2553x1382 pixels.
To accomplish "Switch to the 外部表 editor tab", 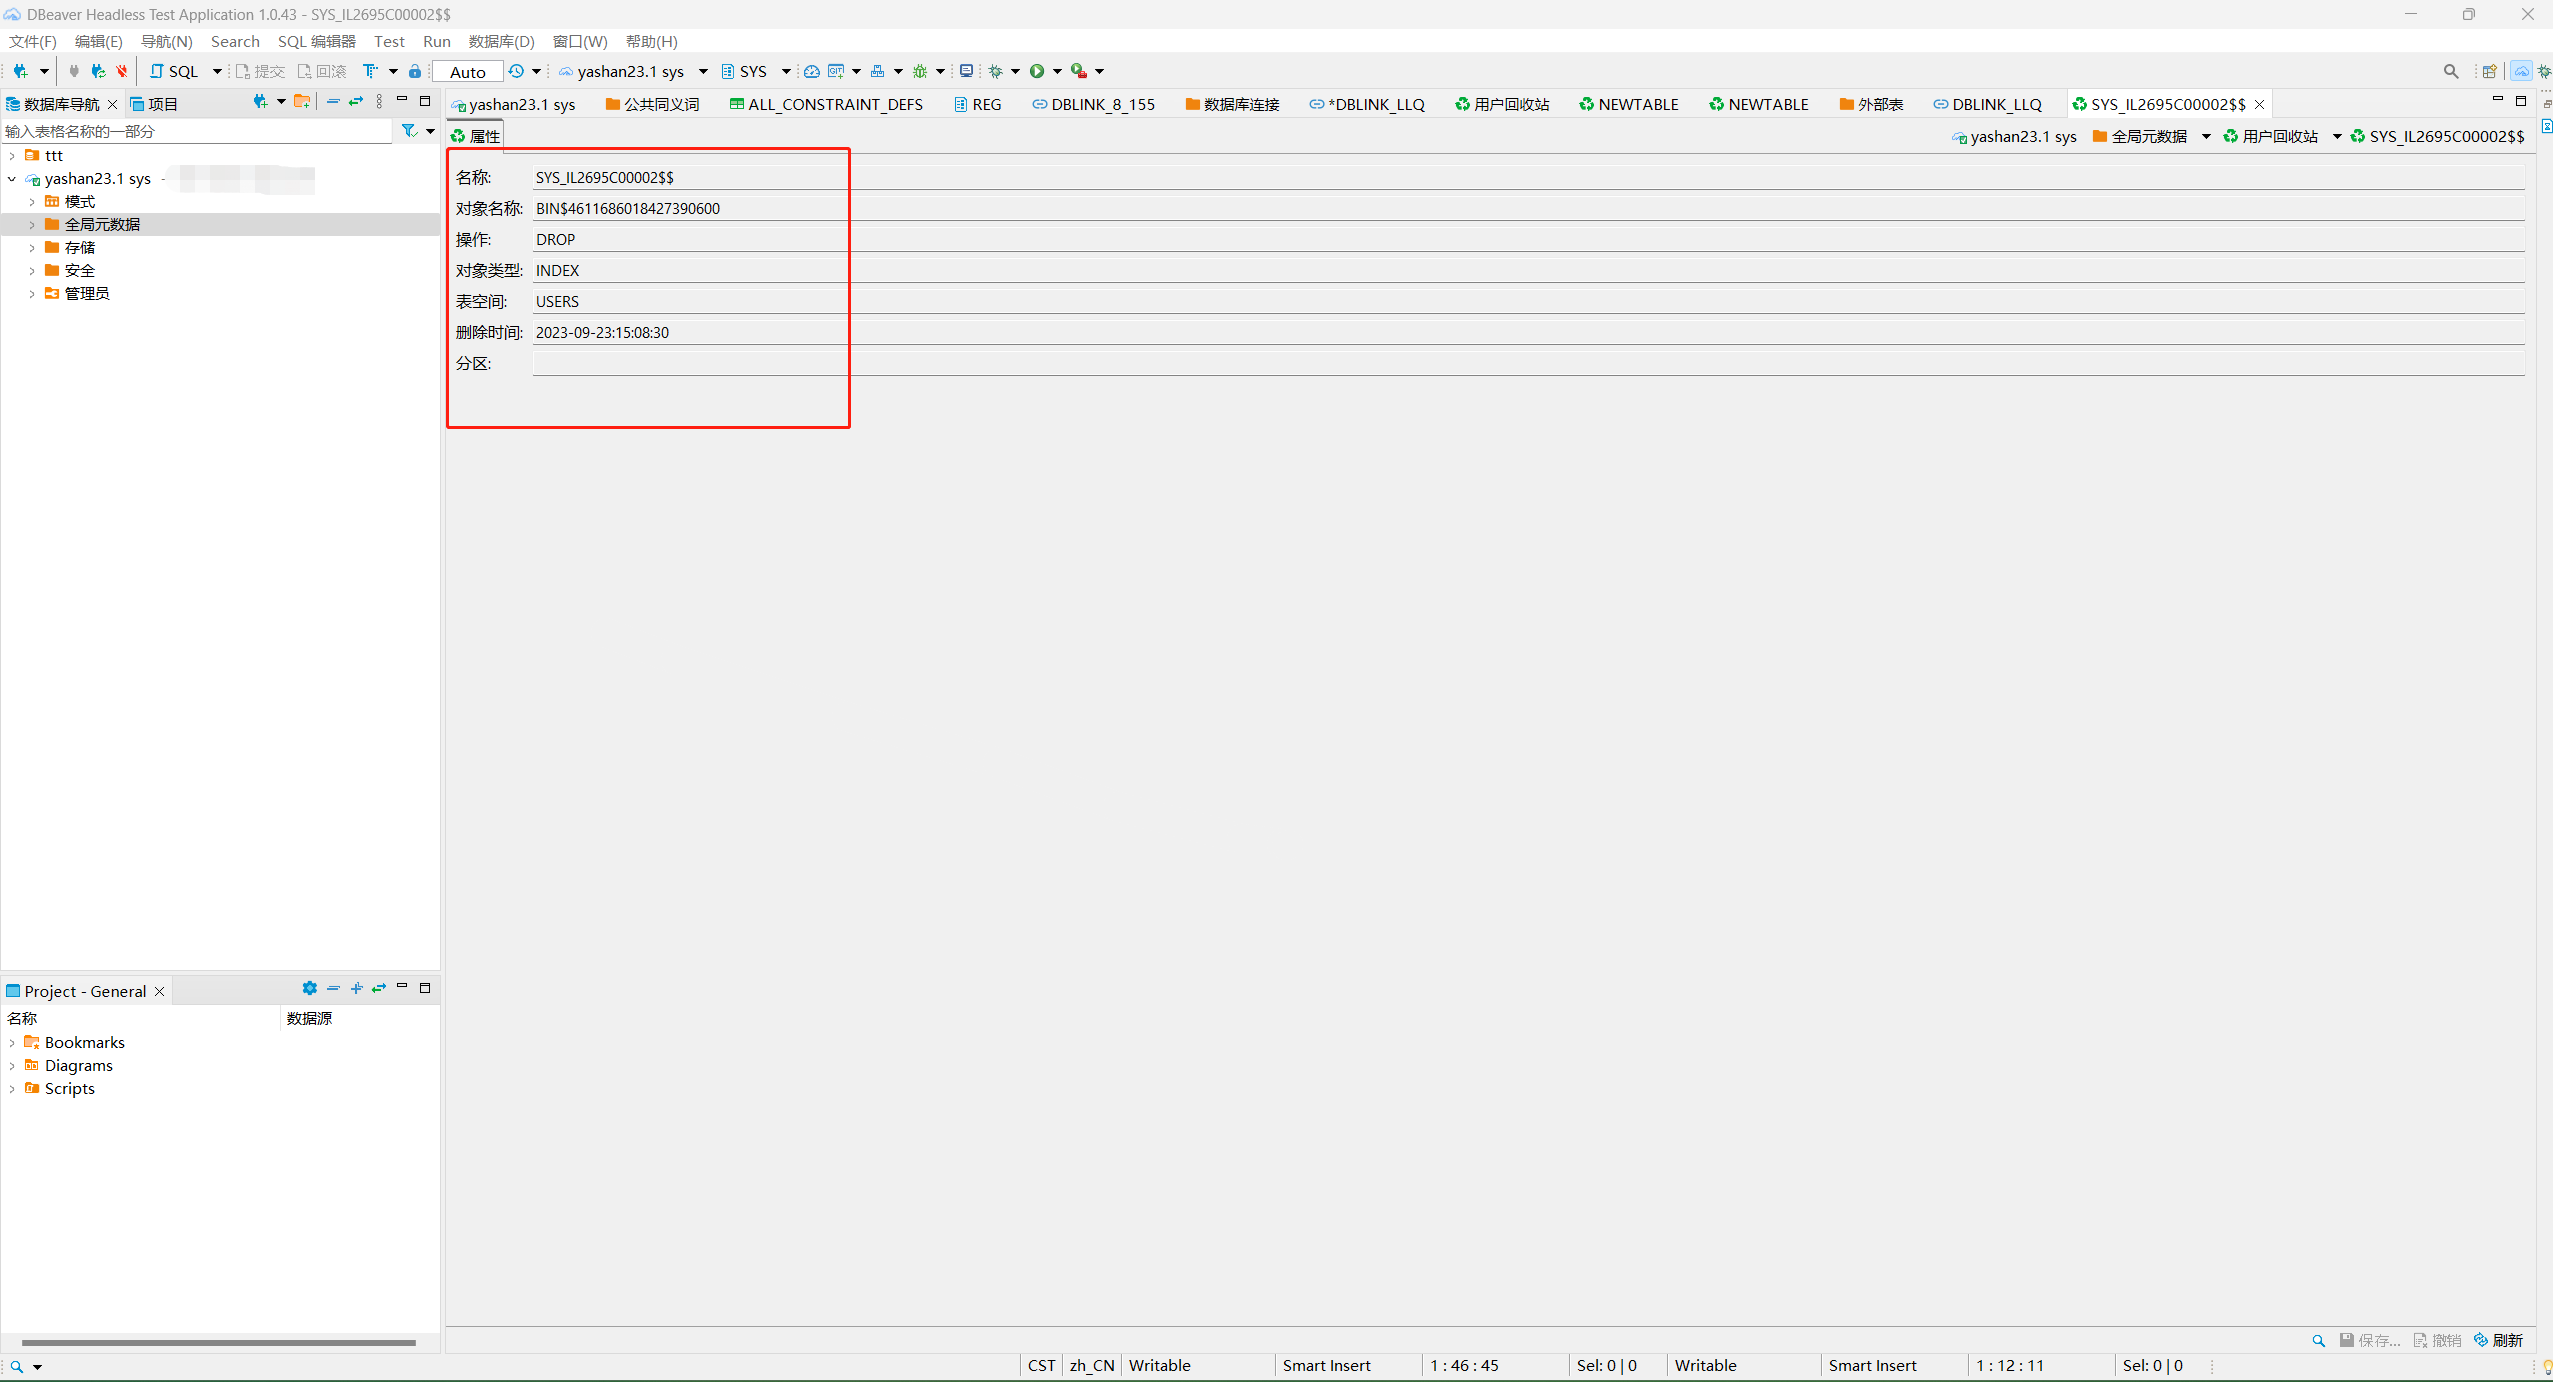I will point(1871,104).
